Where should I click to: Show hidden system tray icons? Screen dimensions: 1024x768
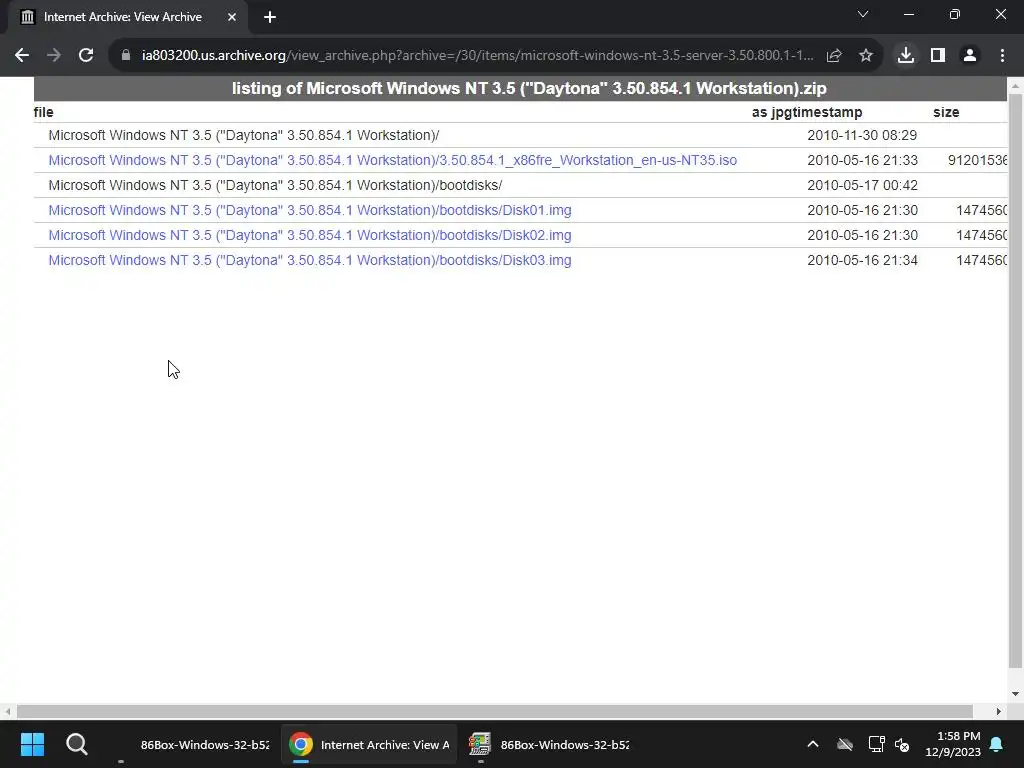813,744
